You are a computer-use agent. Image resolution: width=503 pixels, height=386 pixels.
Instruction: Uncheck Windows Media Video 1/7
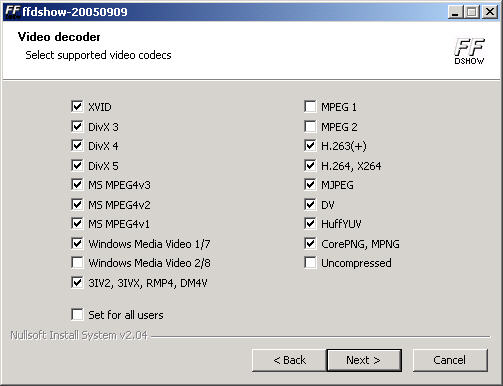(x=77, y=243)
